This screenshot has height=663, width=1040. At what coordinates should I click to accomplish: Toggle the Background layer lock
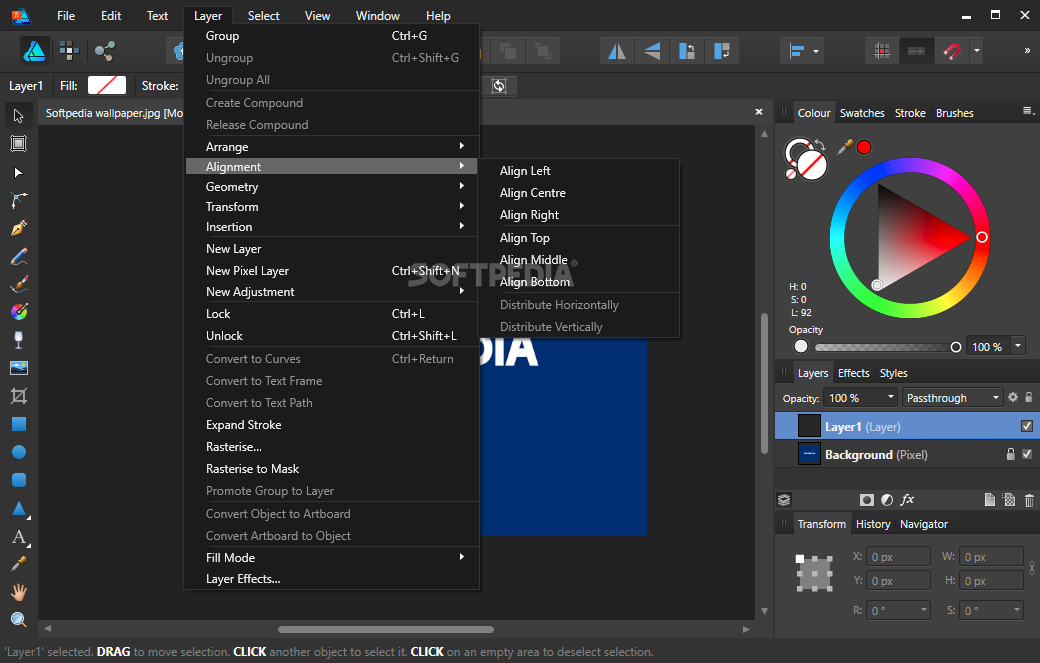(1011, 454)
